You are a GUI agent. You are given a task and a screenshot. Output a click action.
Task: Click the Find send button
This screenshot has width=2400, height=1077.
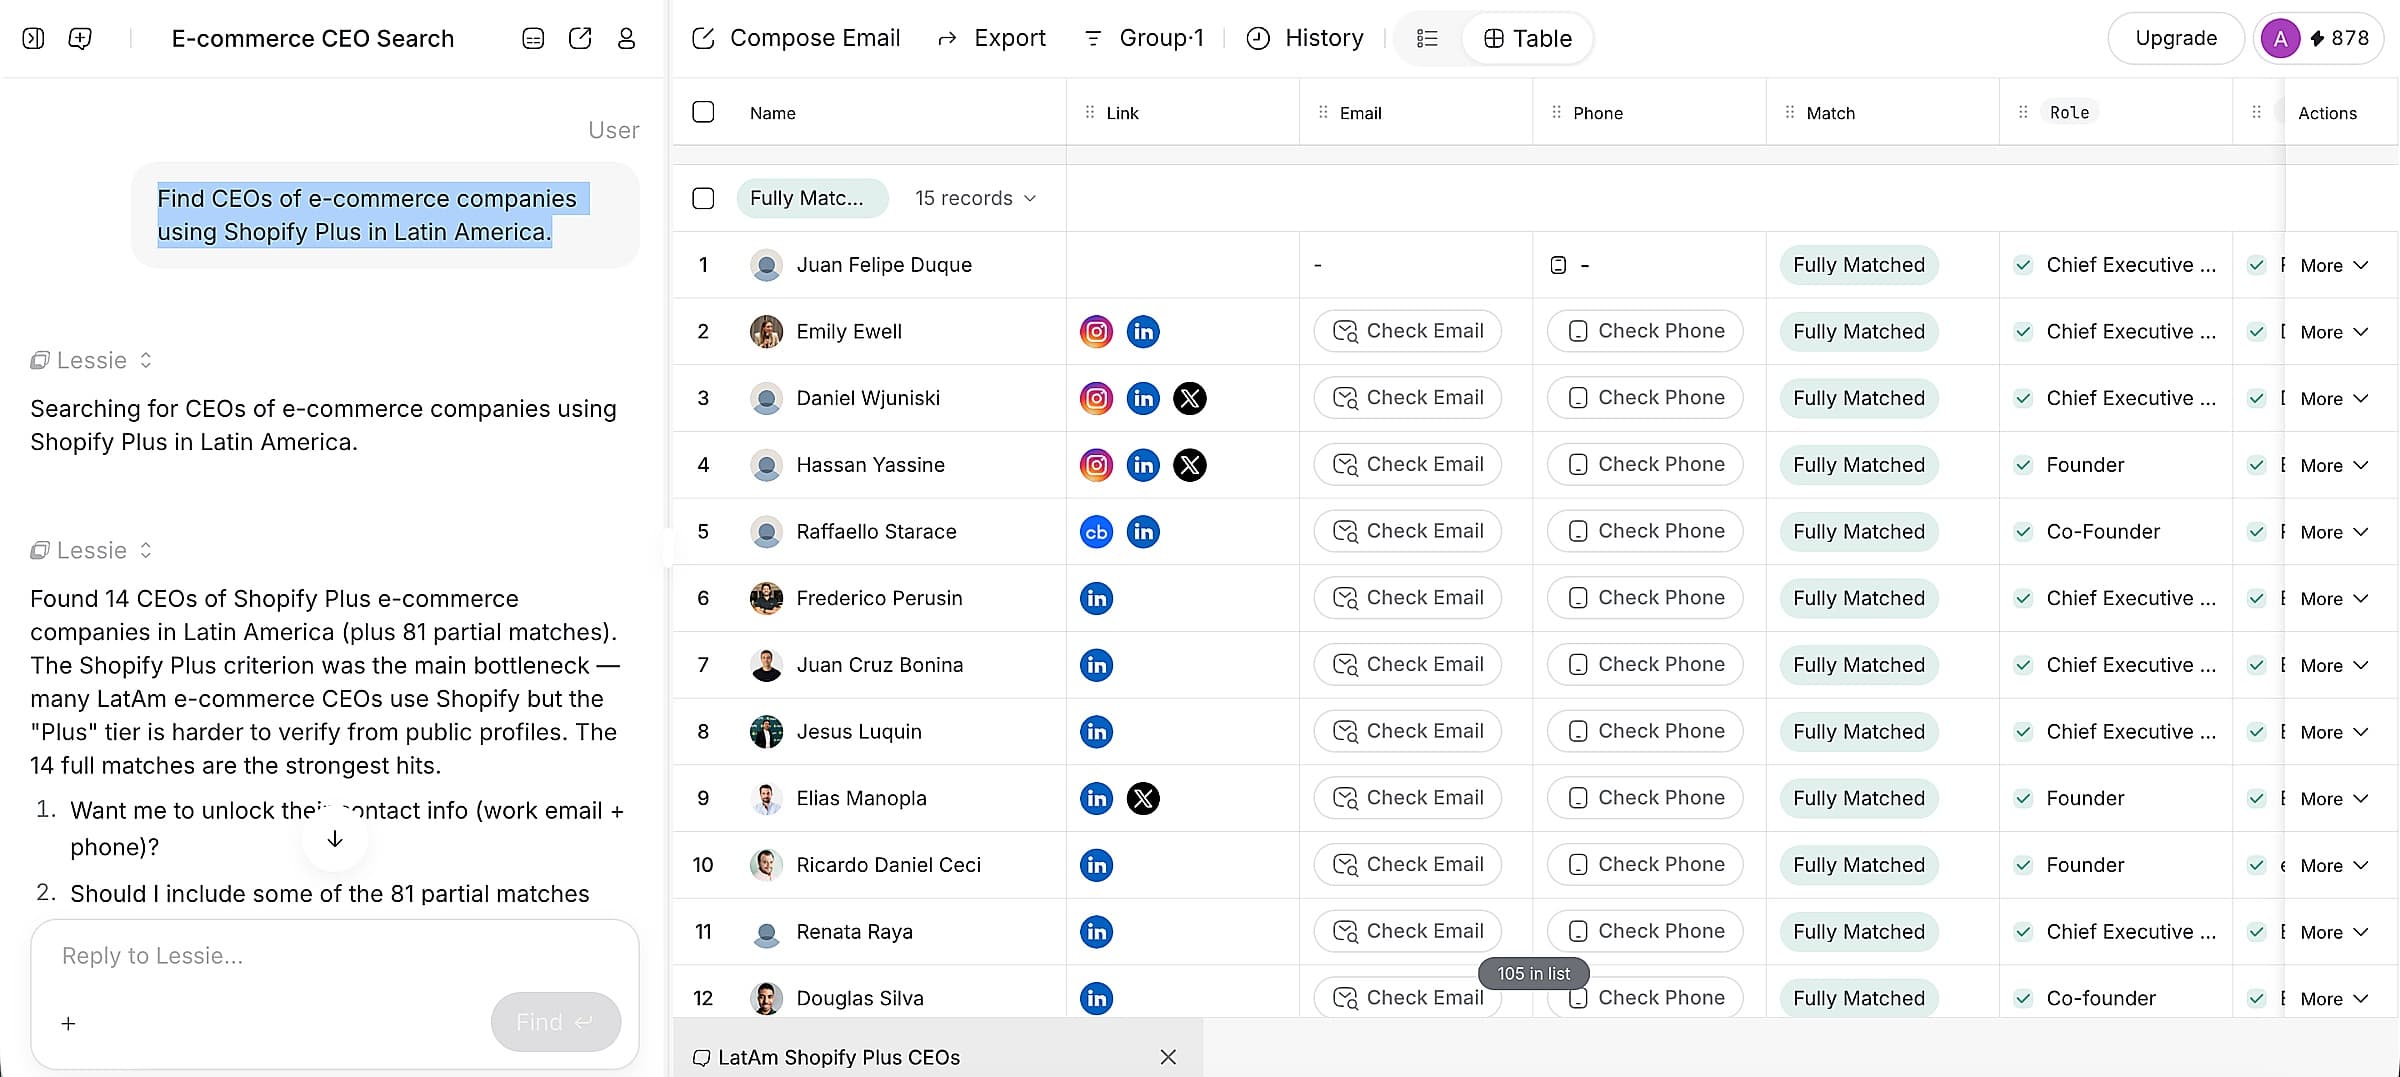[555, 1022]
